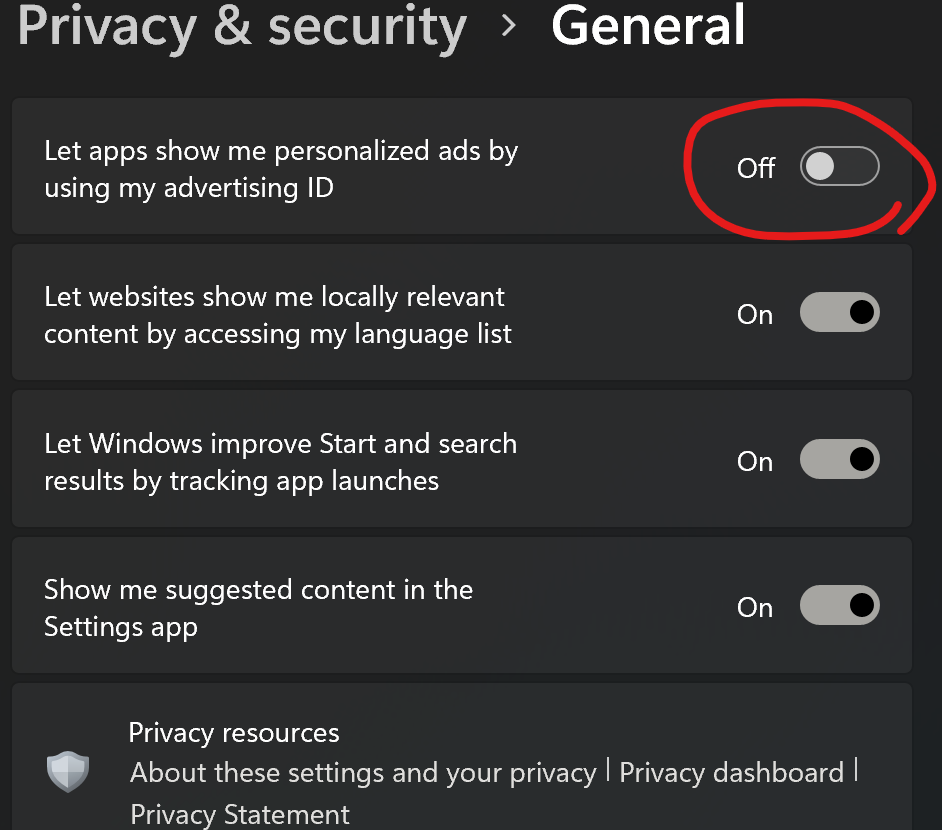The height and width of the screenshot is (830, 942).
Task: Click the General page title
Action: pyautogui.click(x=648, y=26)
